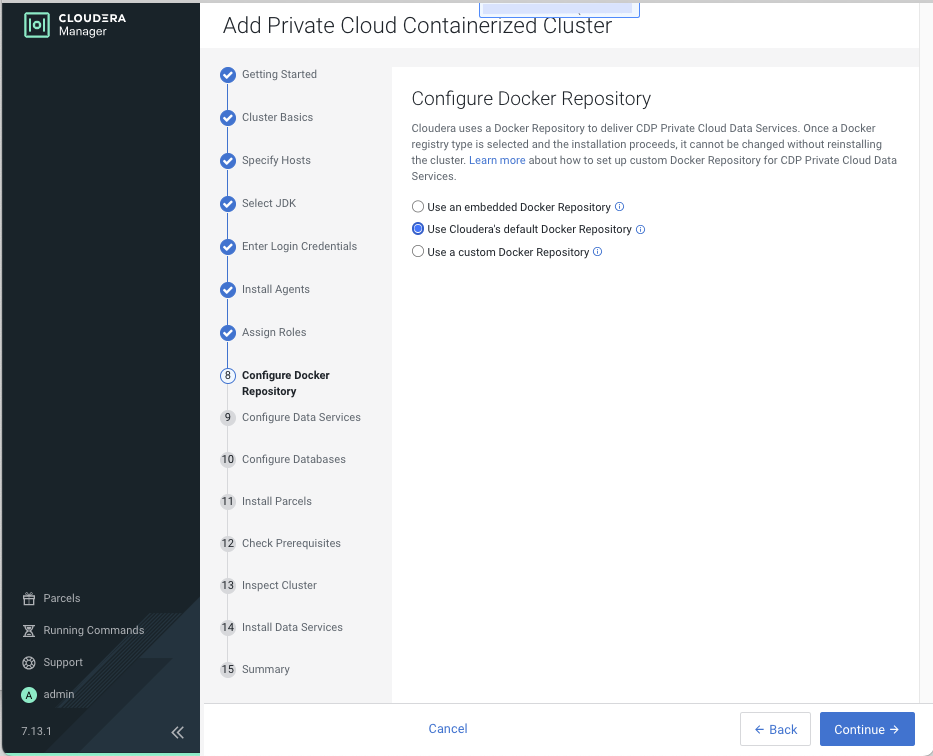Screen dimensions: 933x756
Task: Click the step 13 number badge
Action: (x=228, y=585)
